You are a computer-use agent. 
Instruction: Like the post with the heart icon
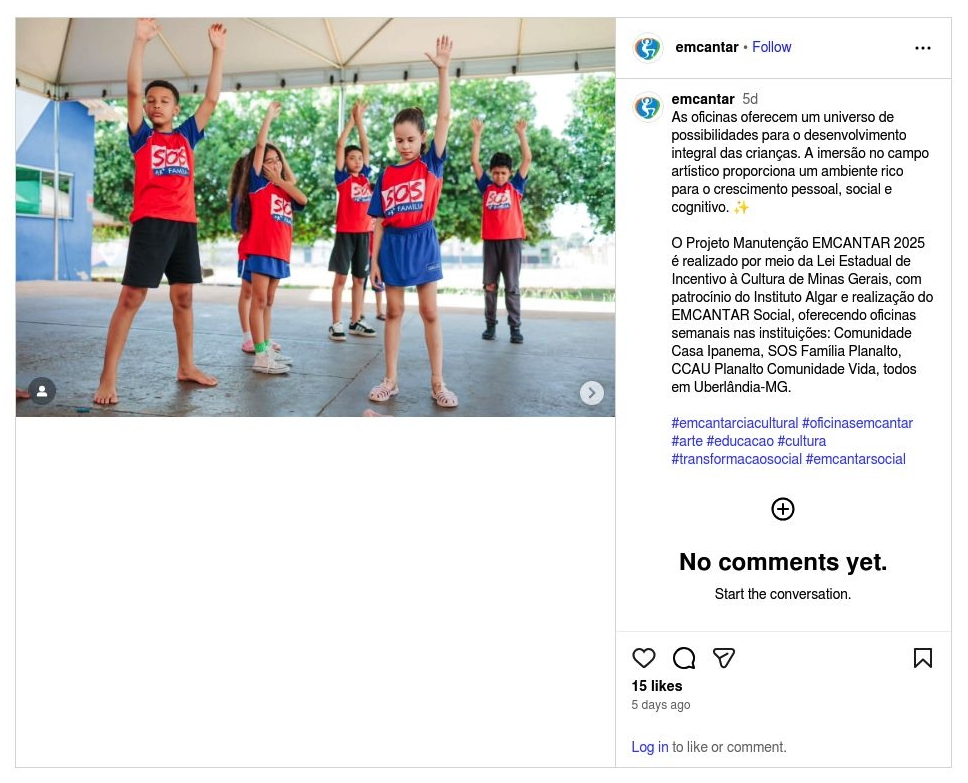click(643, 658)
